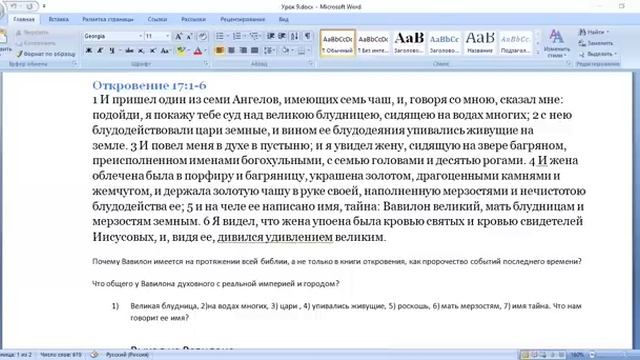Toggle subscript formatting
The height and width of the screenshot is (360, 640).
pyautogui.click(x=141, y=51)
